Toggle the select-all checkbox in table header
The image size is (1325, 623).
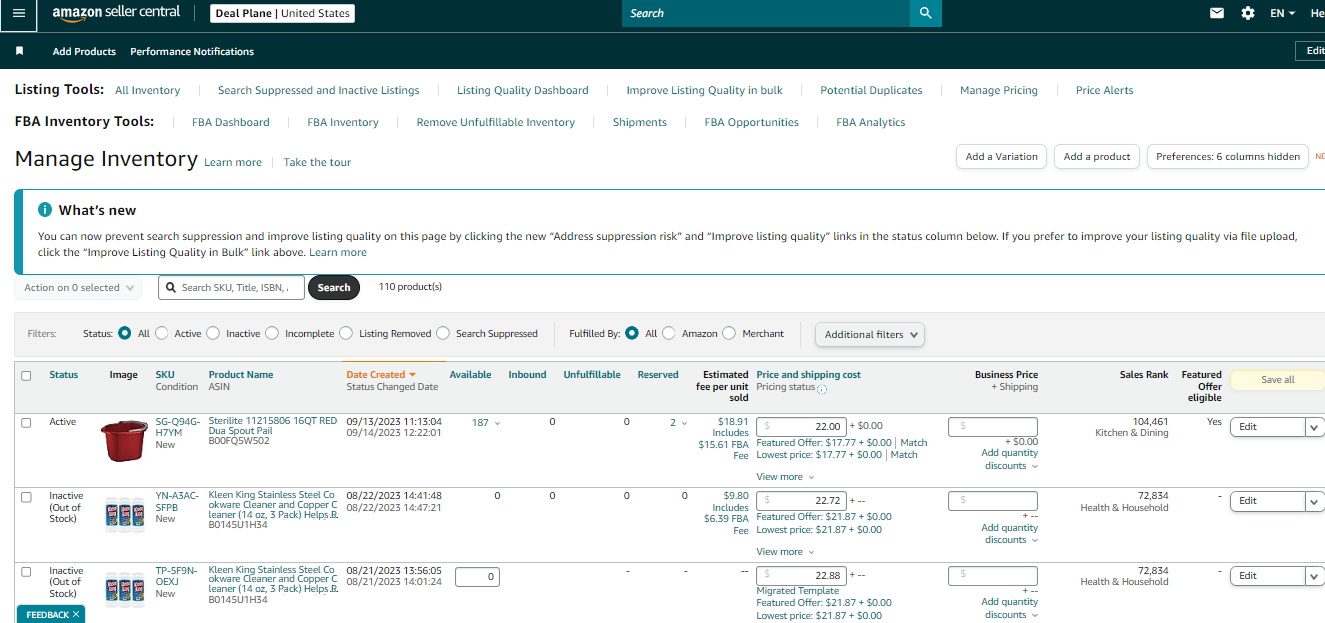26,376
